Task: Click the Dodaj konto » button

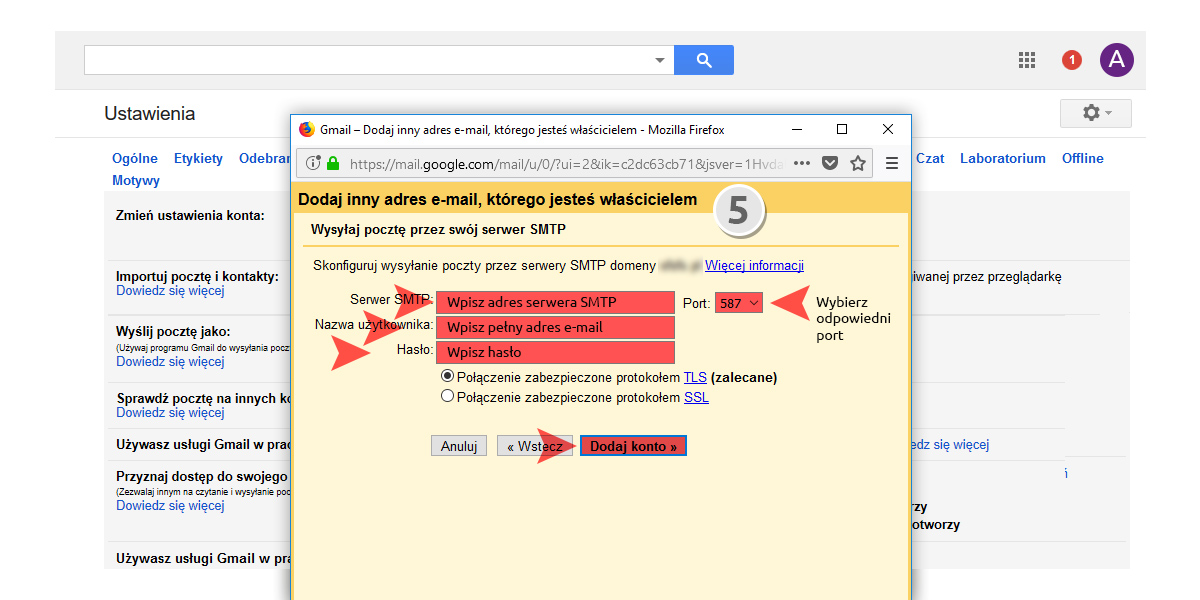Action: 633,446
